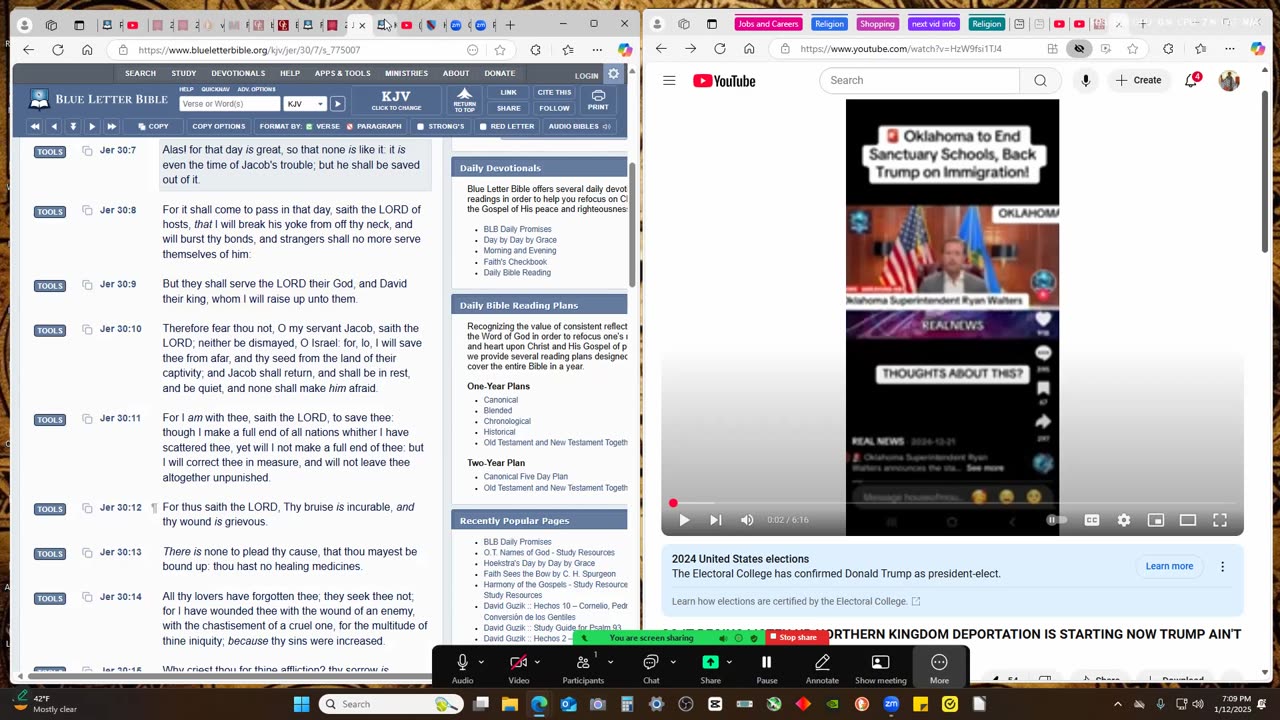Switch to Shopping tab group
This screenshot has height=720, width=1280.
click(x=877, y=24)
